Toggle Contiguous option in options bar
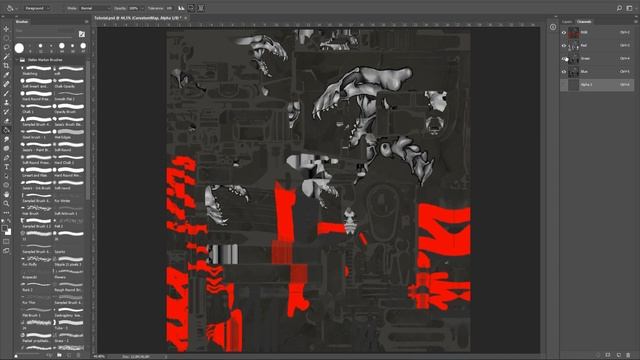This screenshot has height=360, width=640. tap(191, 8)
